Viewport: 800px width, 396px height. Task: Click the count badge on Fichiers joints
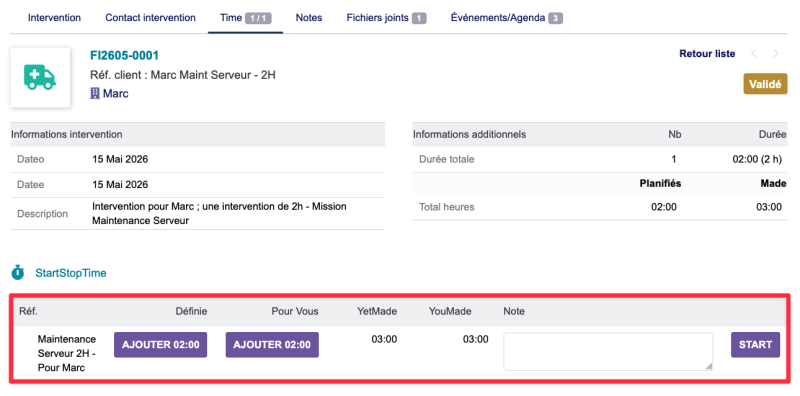[x=419, y=18]
